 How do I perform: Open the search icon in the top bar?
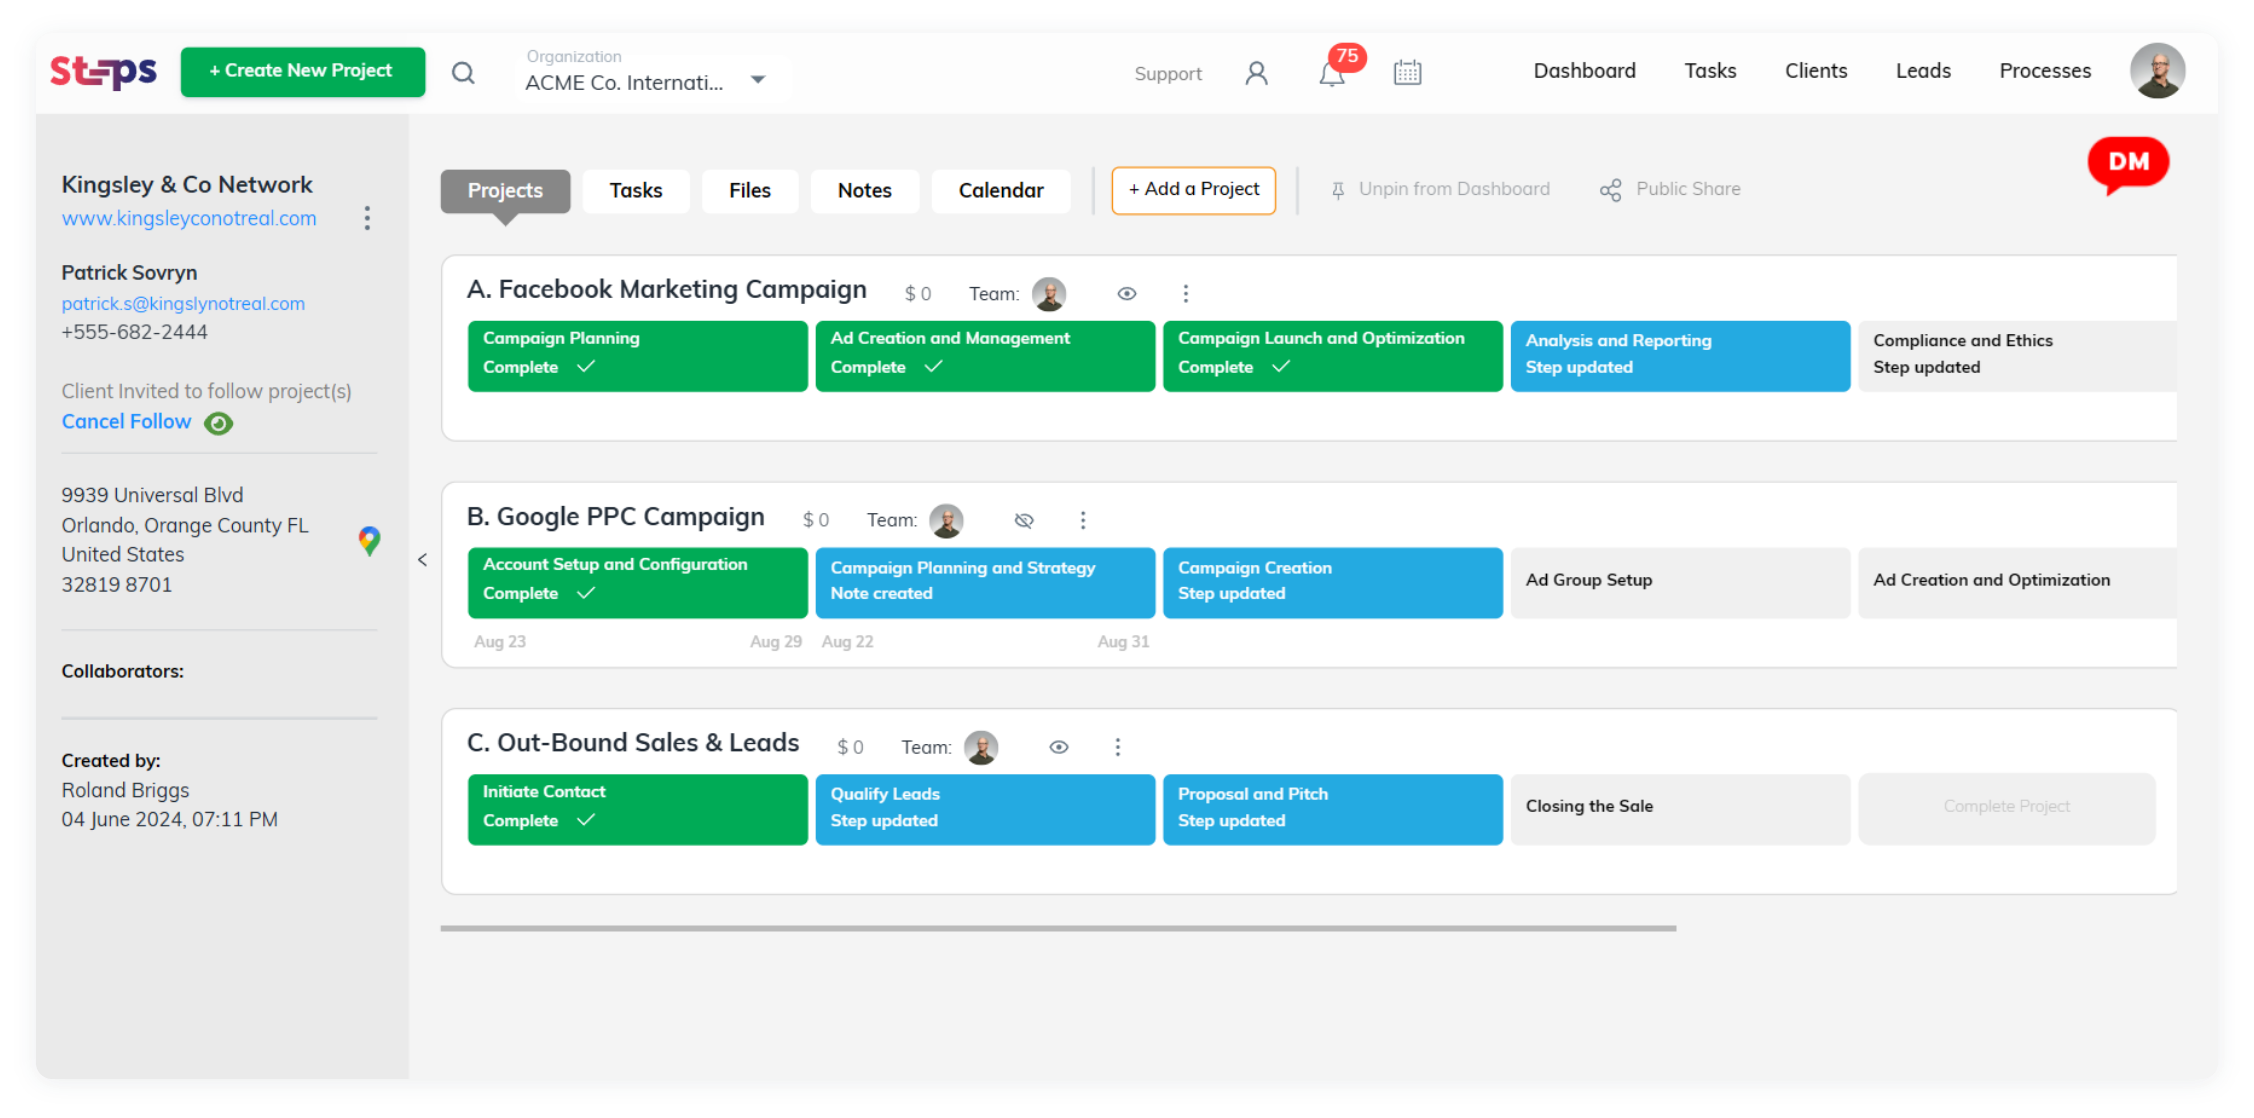463,73
